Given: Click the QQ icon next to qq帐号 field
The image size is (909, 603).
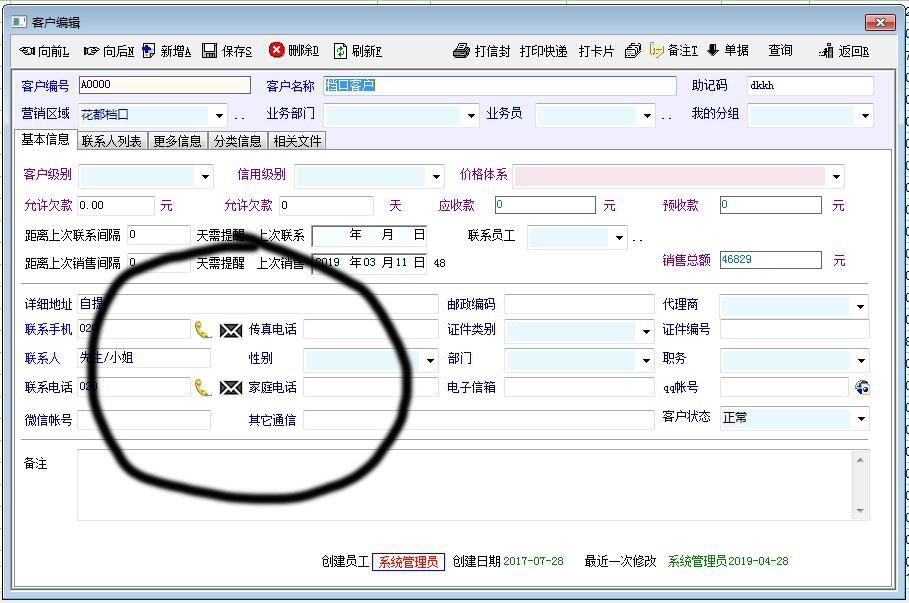Looking at the screenshot, I should click(862, 387).
